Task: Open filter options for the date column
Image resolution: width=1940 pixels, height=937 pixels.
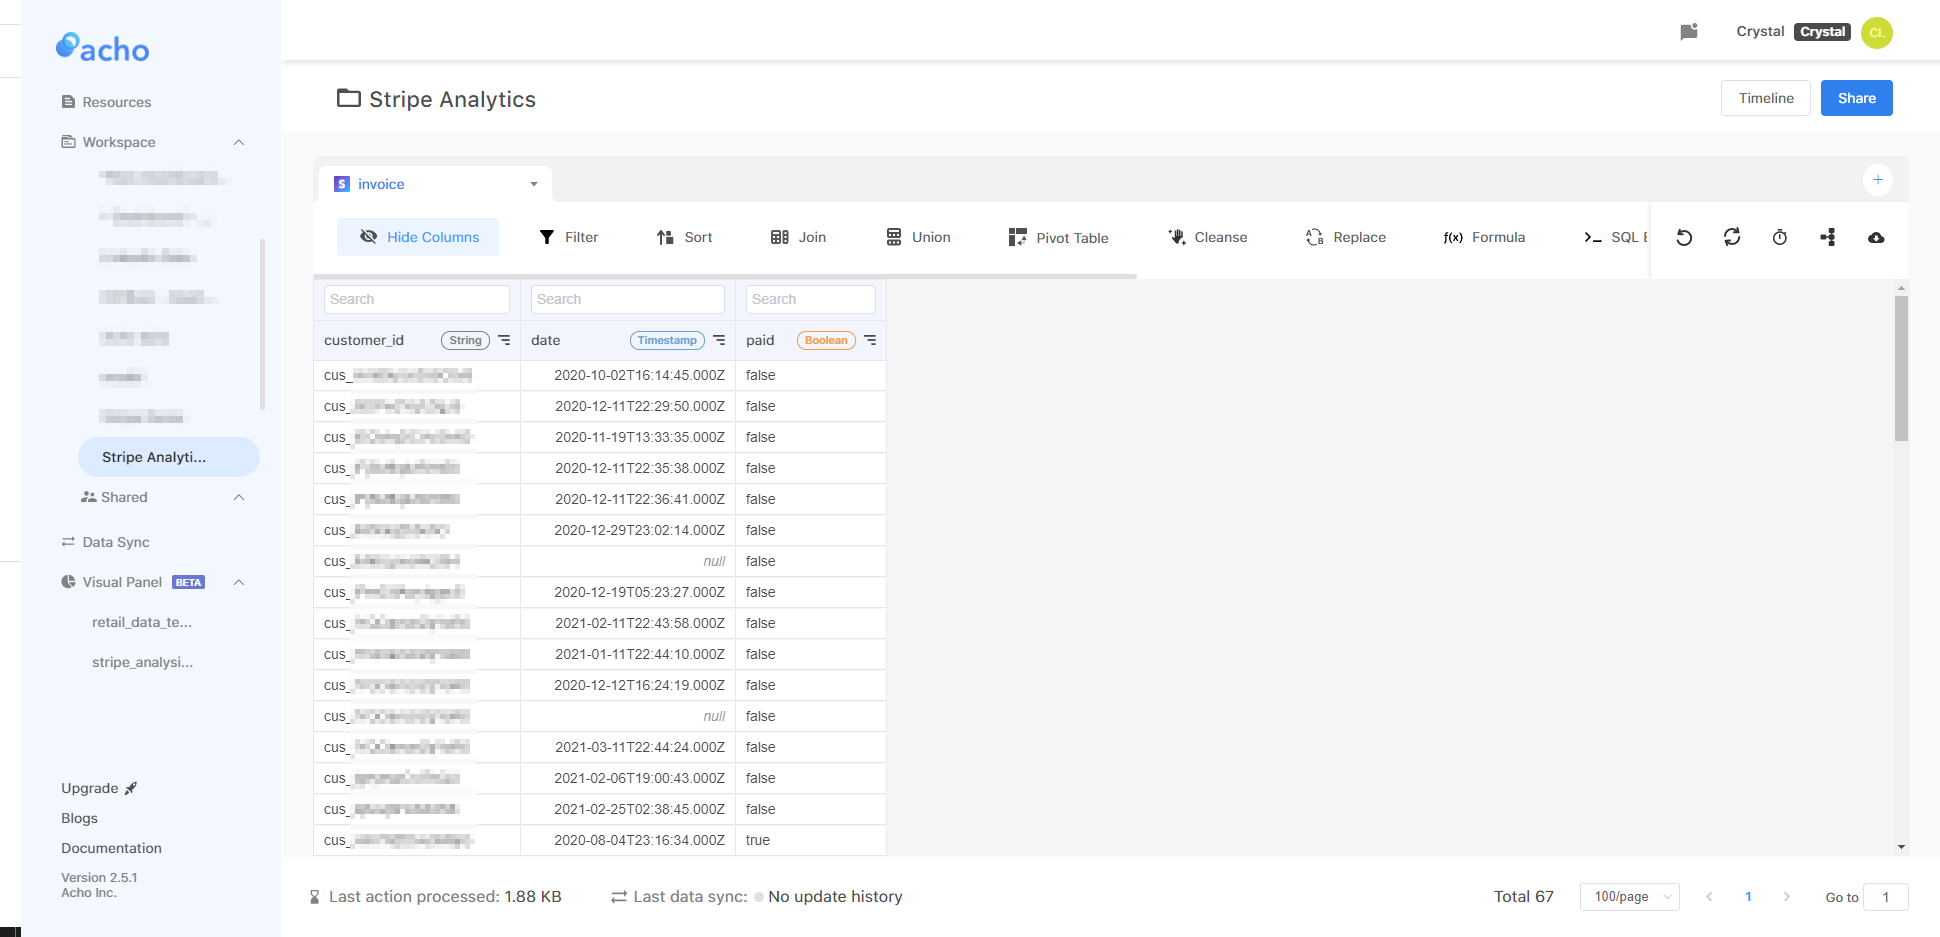Action: click(x=719, y=340)
